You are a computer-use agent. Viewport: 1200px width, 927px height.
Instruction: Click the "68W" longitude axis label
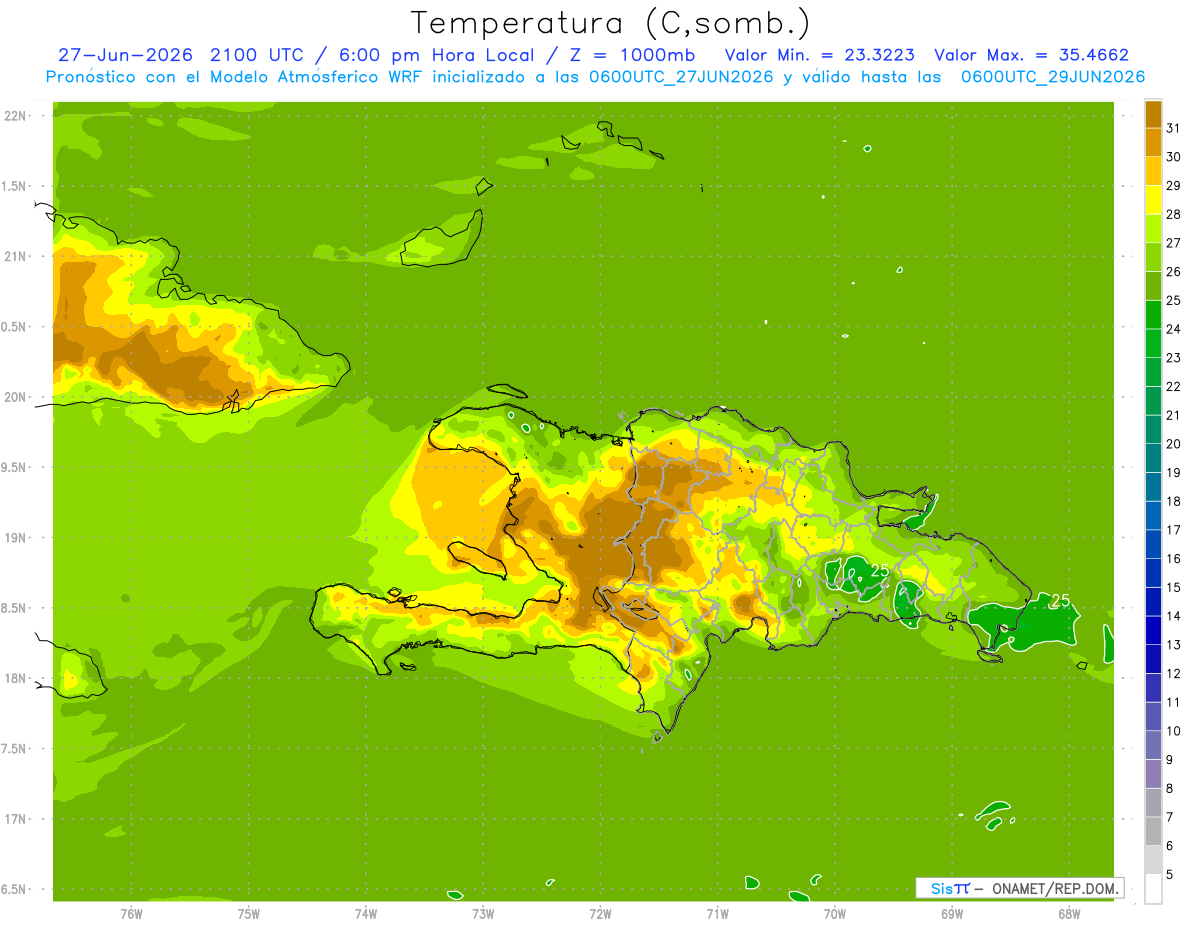tap(1069, 913)
